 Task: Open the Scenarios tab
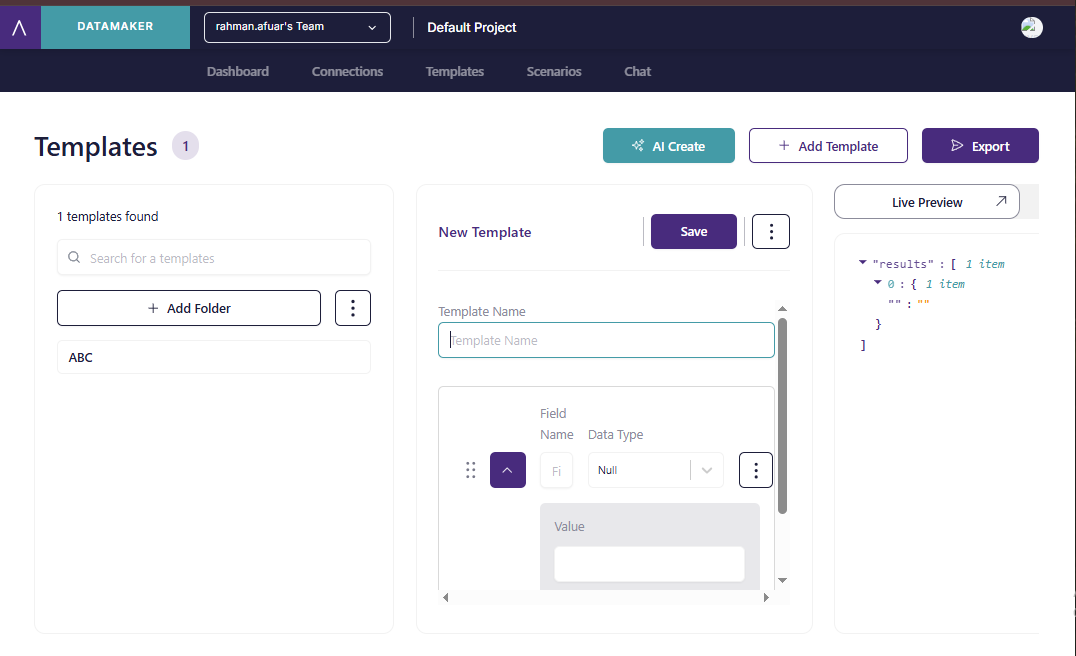pos(554,71)
